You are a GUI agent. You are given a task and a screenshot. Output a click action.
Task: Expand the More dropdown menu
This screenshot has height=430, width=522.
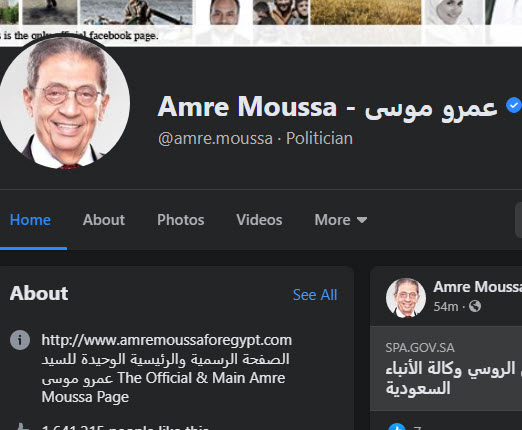point(341,220)
